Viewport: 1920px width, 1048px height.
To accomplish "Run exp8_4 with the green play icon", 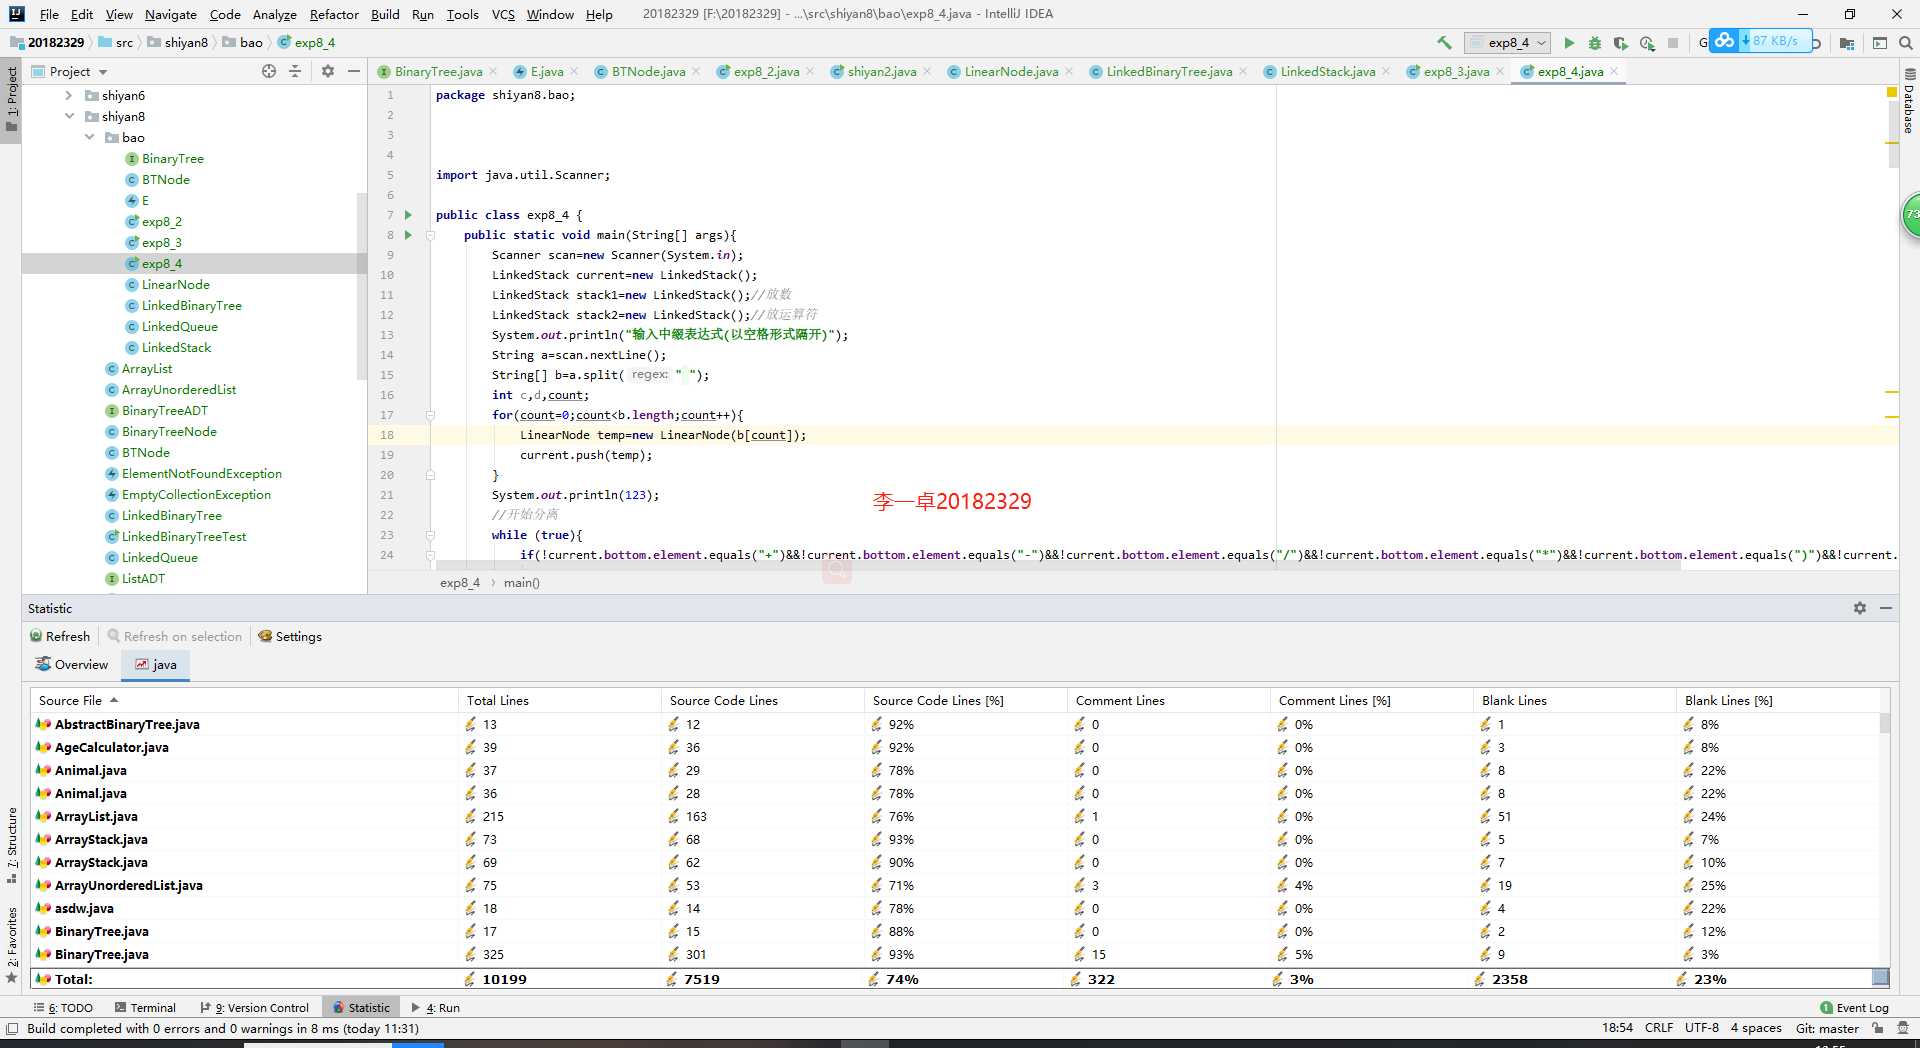I will 1569,43.
